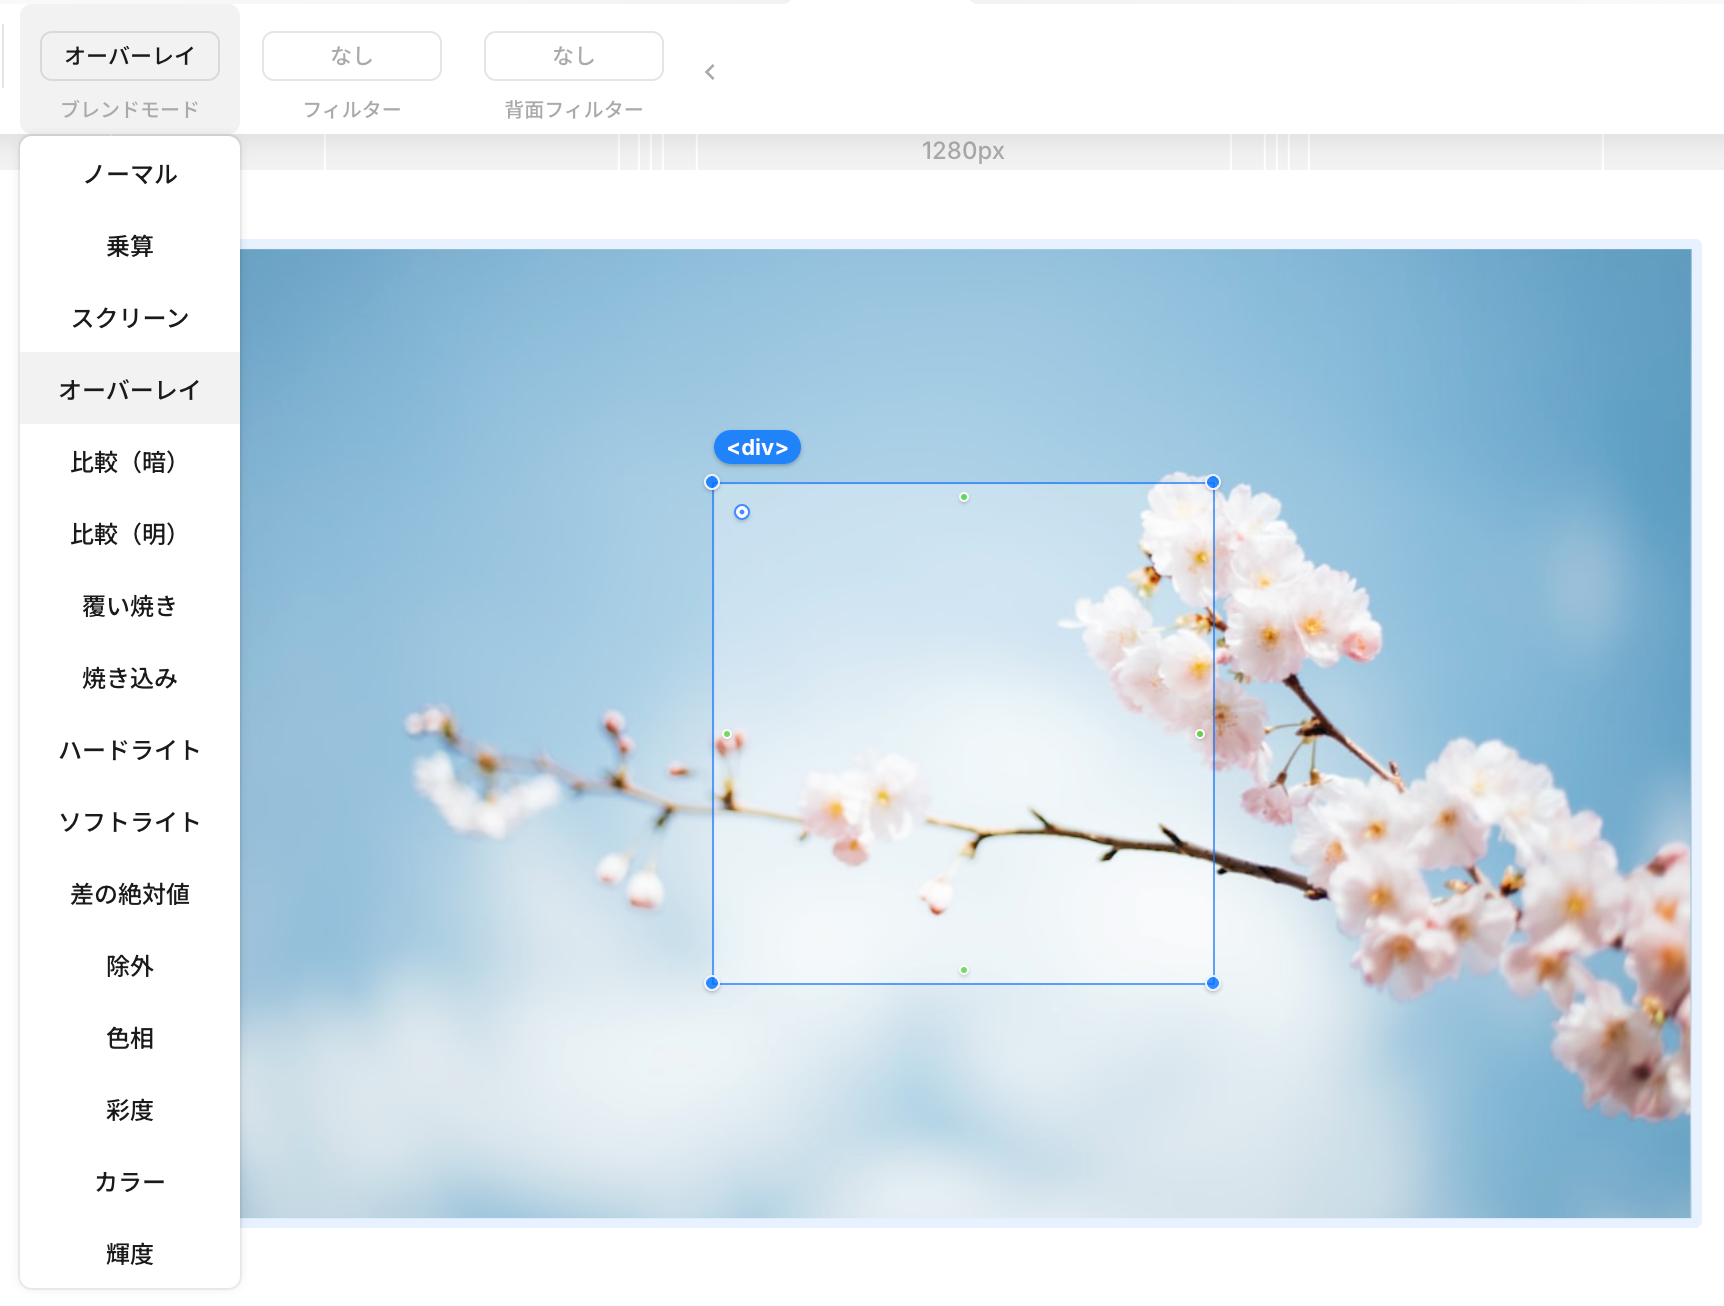Collapse panel with the left chevron arrow

point(710,72)
